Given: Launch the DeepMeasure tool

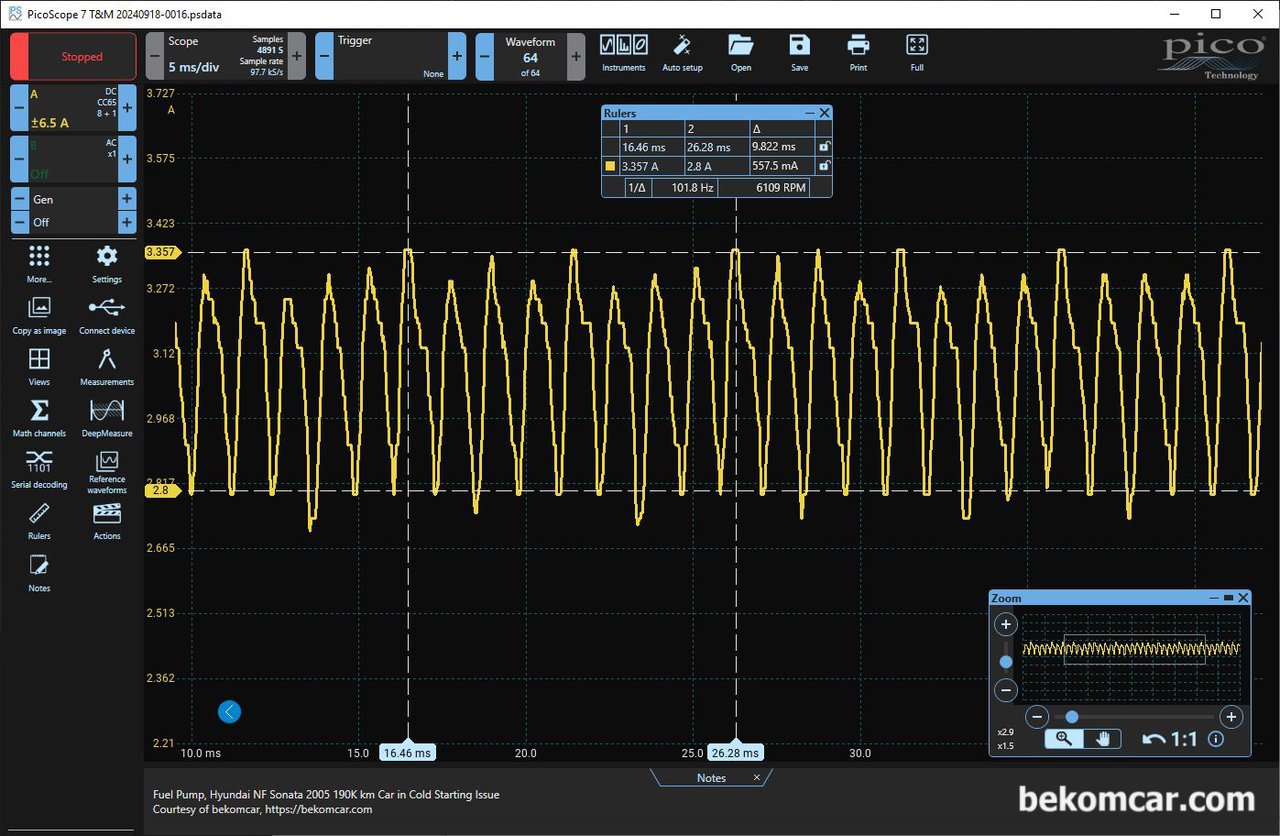Looking at the screenshot, I should [x=107, y=417].
